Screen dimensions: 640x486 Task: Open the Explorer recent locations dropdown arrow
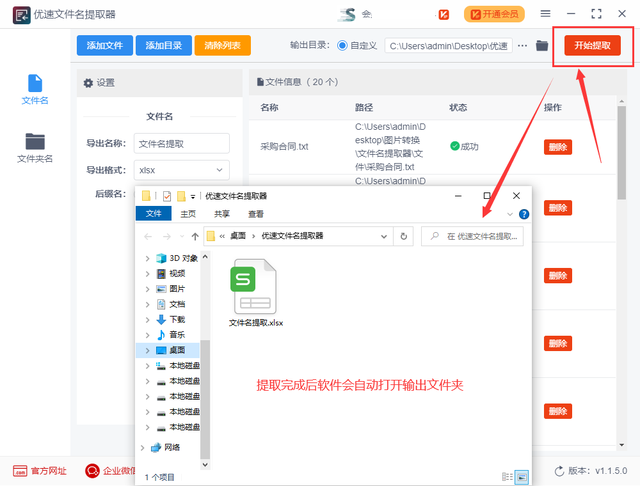coord(182,236)
